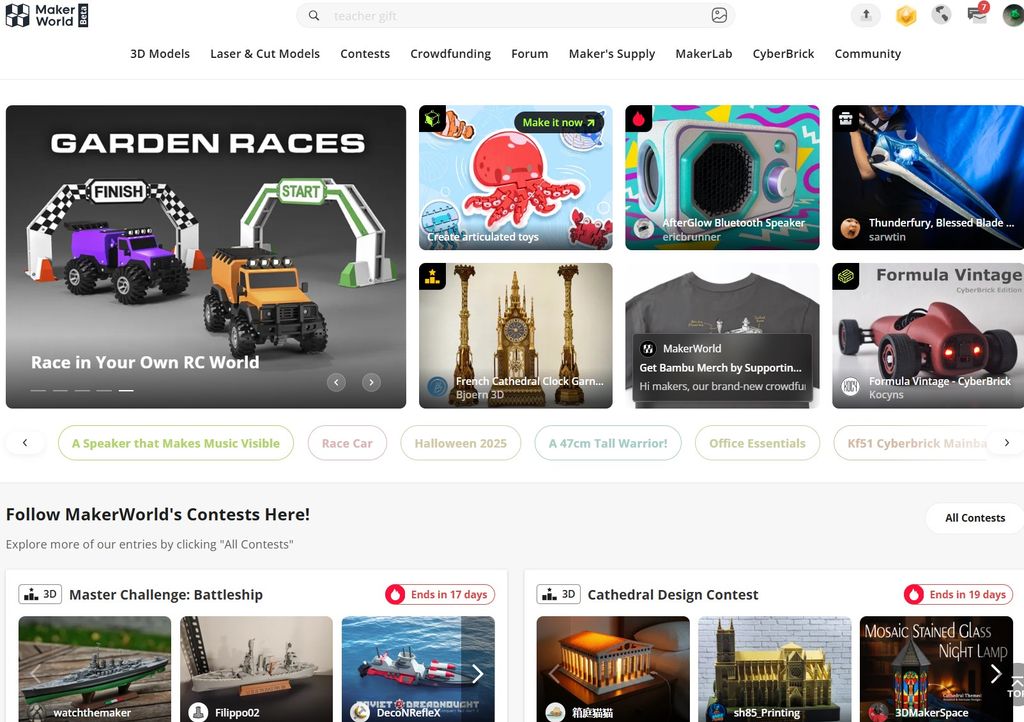Click the All Contests button

pyautogui.click(x=972, y=518)
